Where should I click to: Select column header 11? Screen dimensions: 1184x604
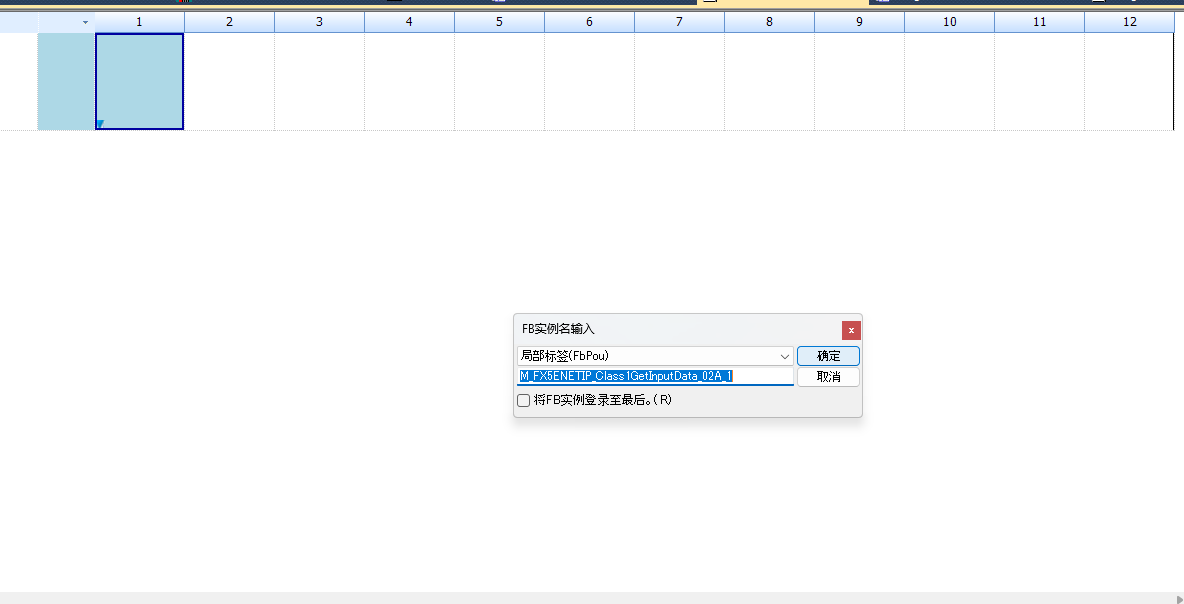(x=1040, y=22)
